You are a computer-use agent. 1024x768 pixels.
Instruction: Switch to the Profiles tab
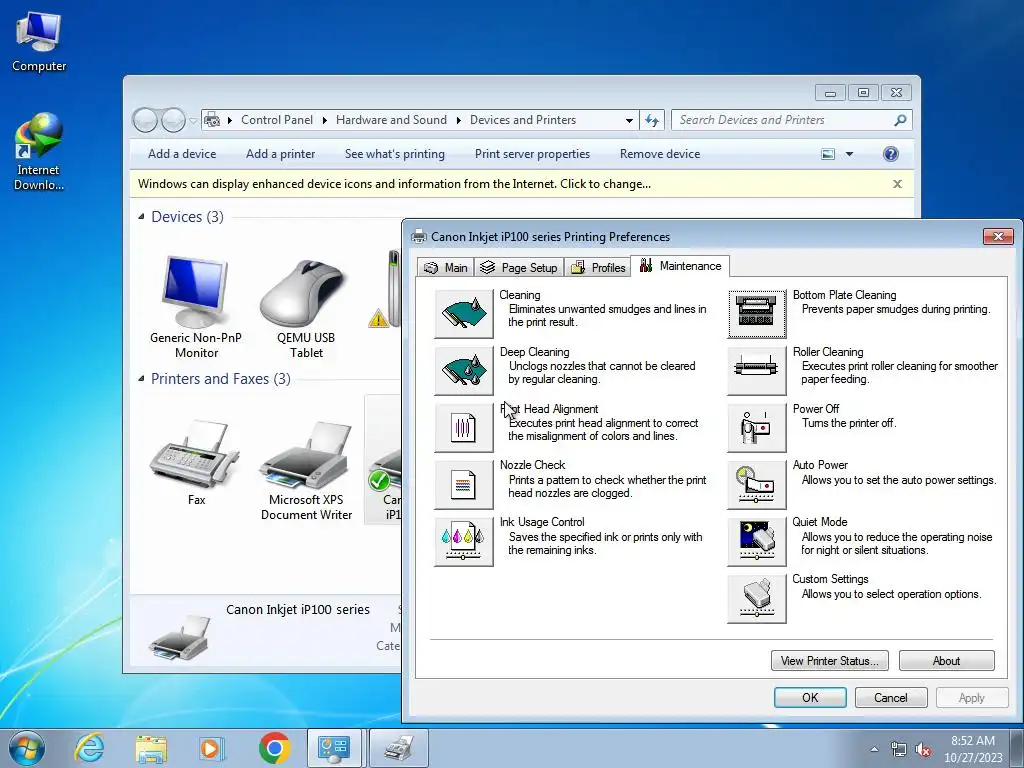tap(598, 267)
